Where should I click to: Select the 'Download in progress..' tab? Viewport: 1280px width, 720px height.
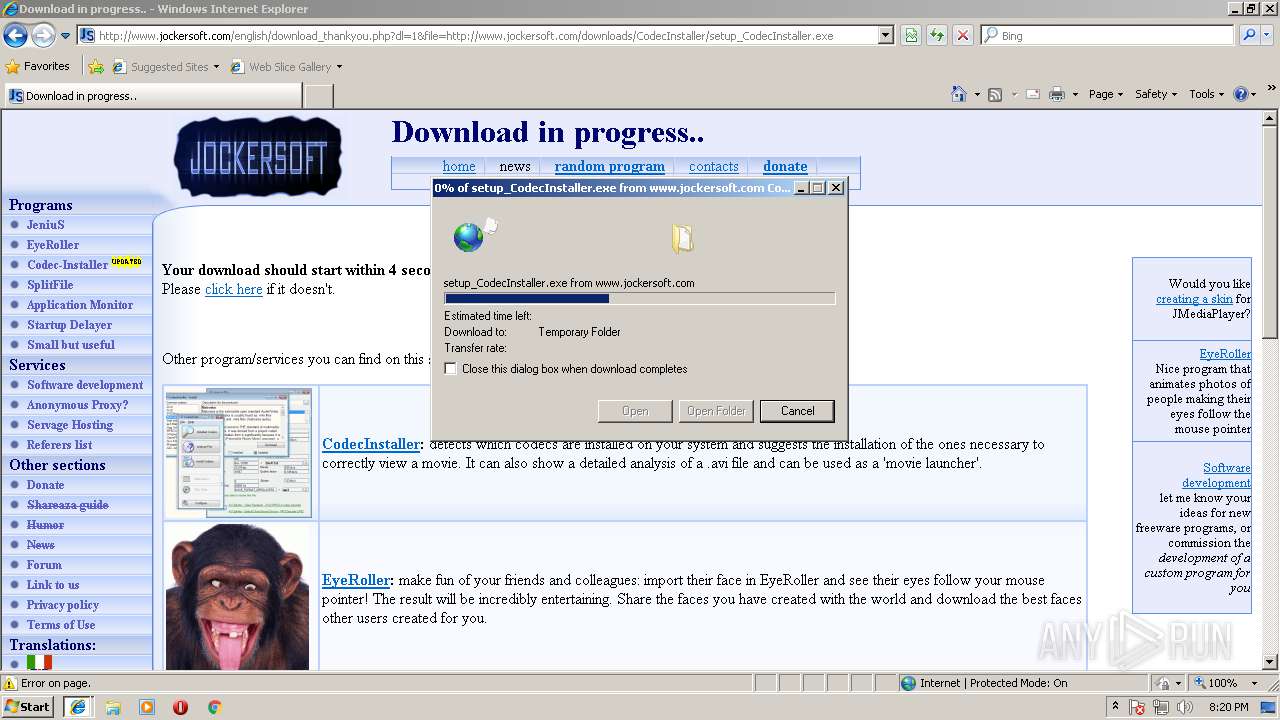[152, 96]
